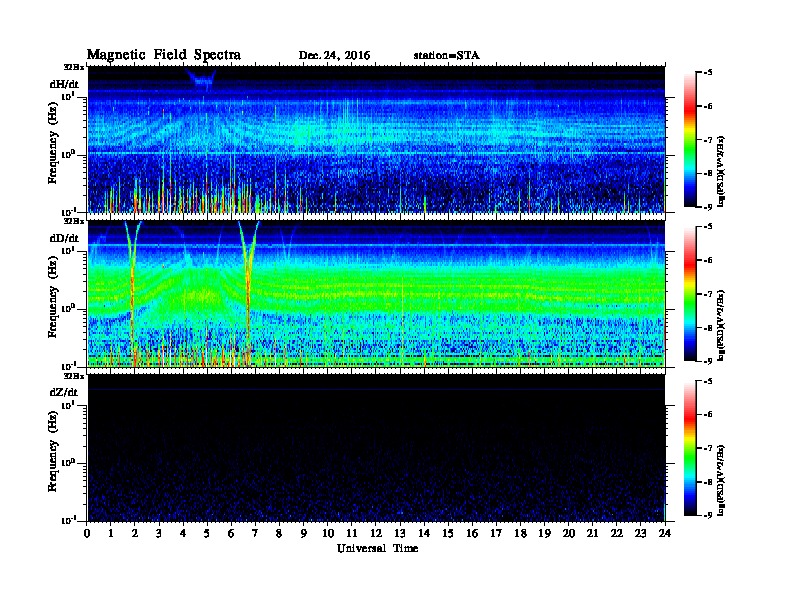
Task: Click hour tick label "16" on time axis
Action: point(472,533)
